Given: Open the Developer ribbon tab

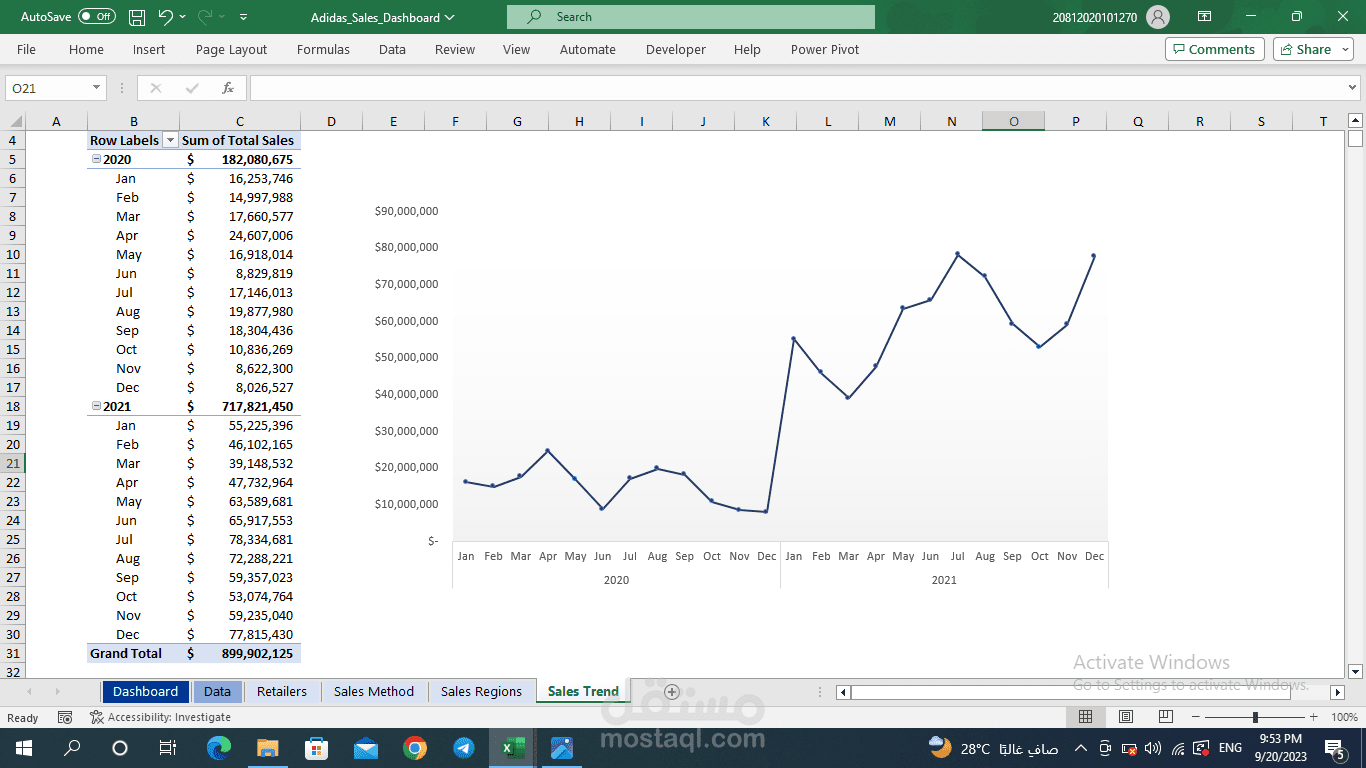Looking at the screenshot, I should pyautogui.click(x=675, y=49).
